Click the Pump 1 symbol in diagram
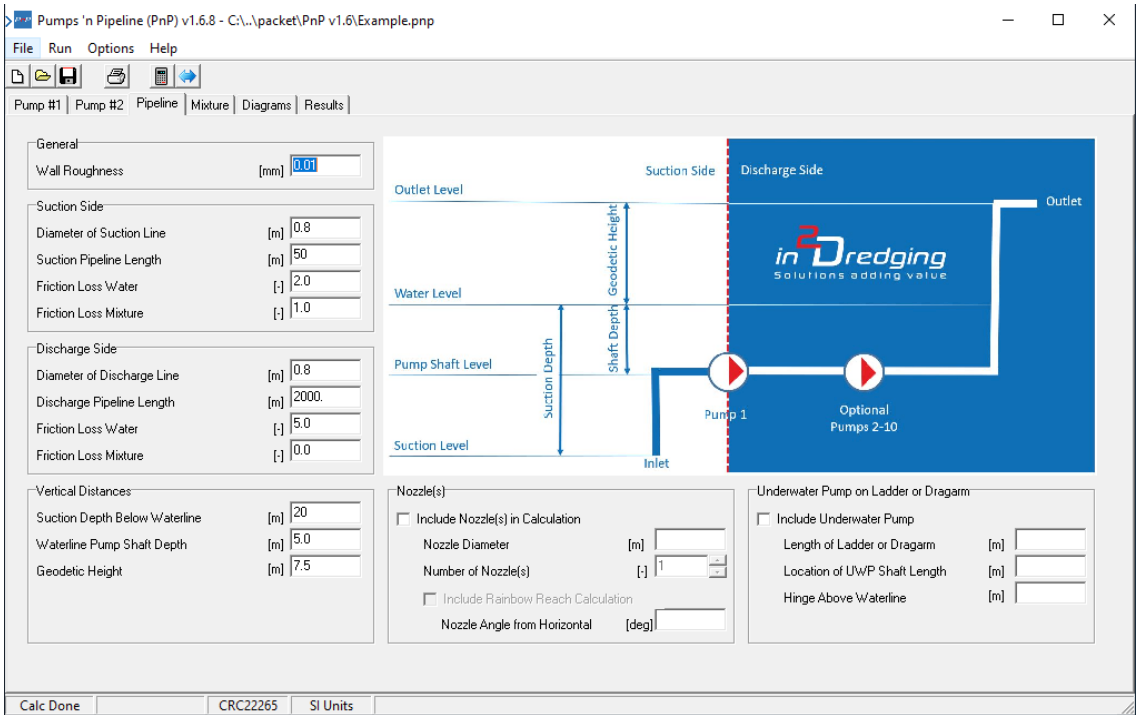 pos(729,371)
